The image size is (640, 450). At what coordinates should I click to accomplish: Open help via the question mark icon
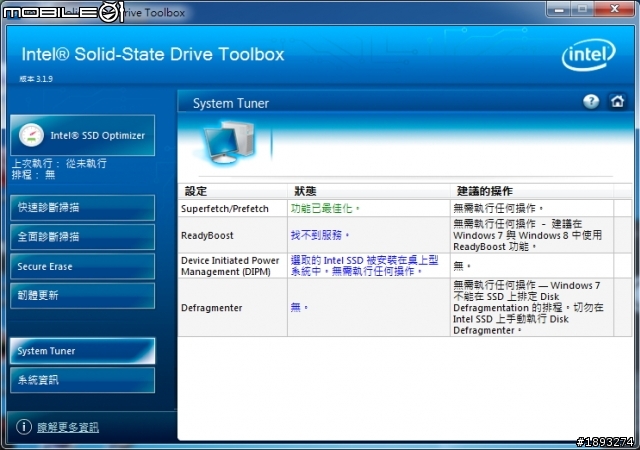pyautogui.click(x=591, y=101)
